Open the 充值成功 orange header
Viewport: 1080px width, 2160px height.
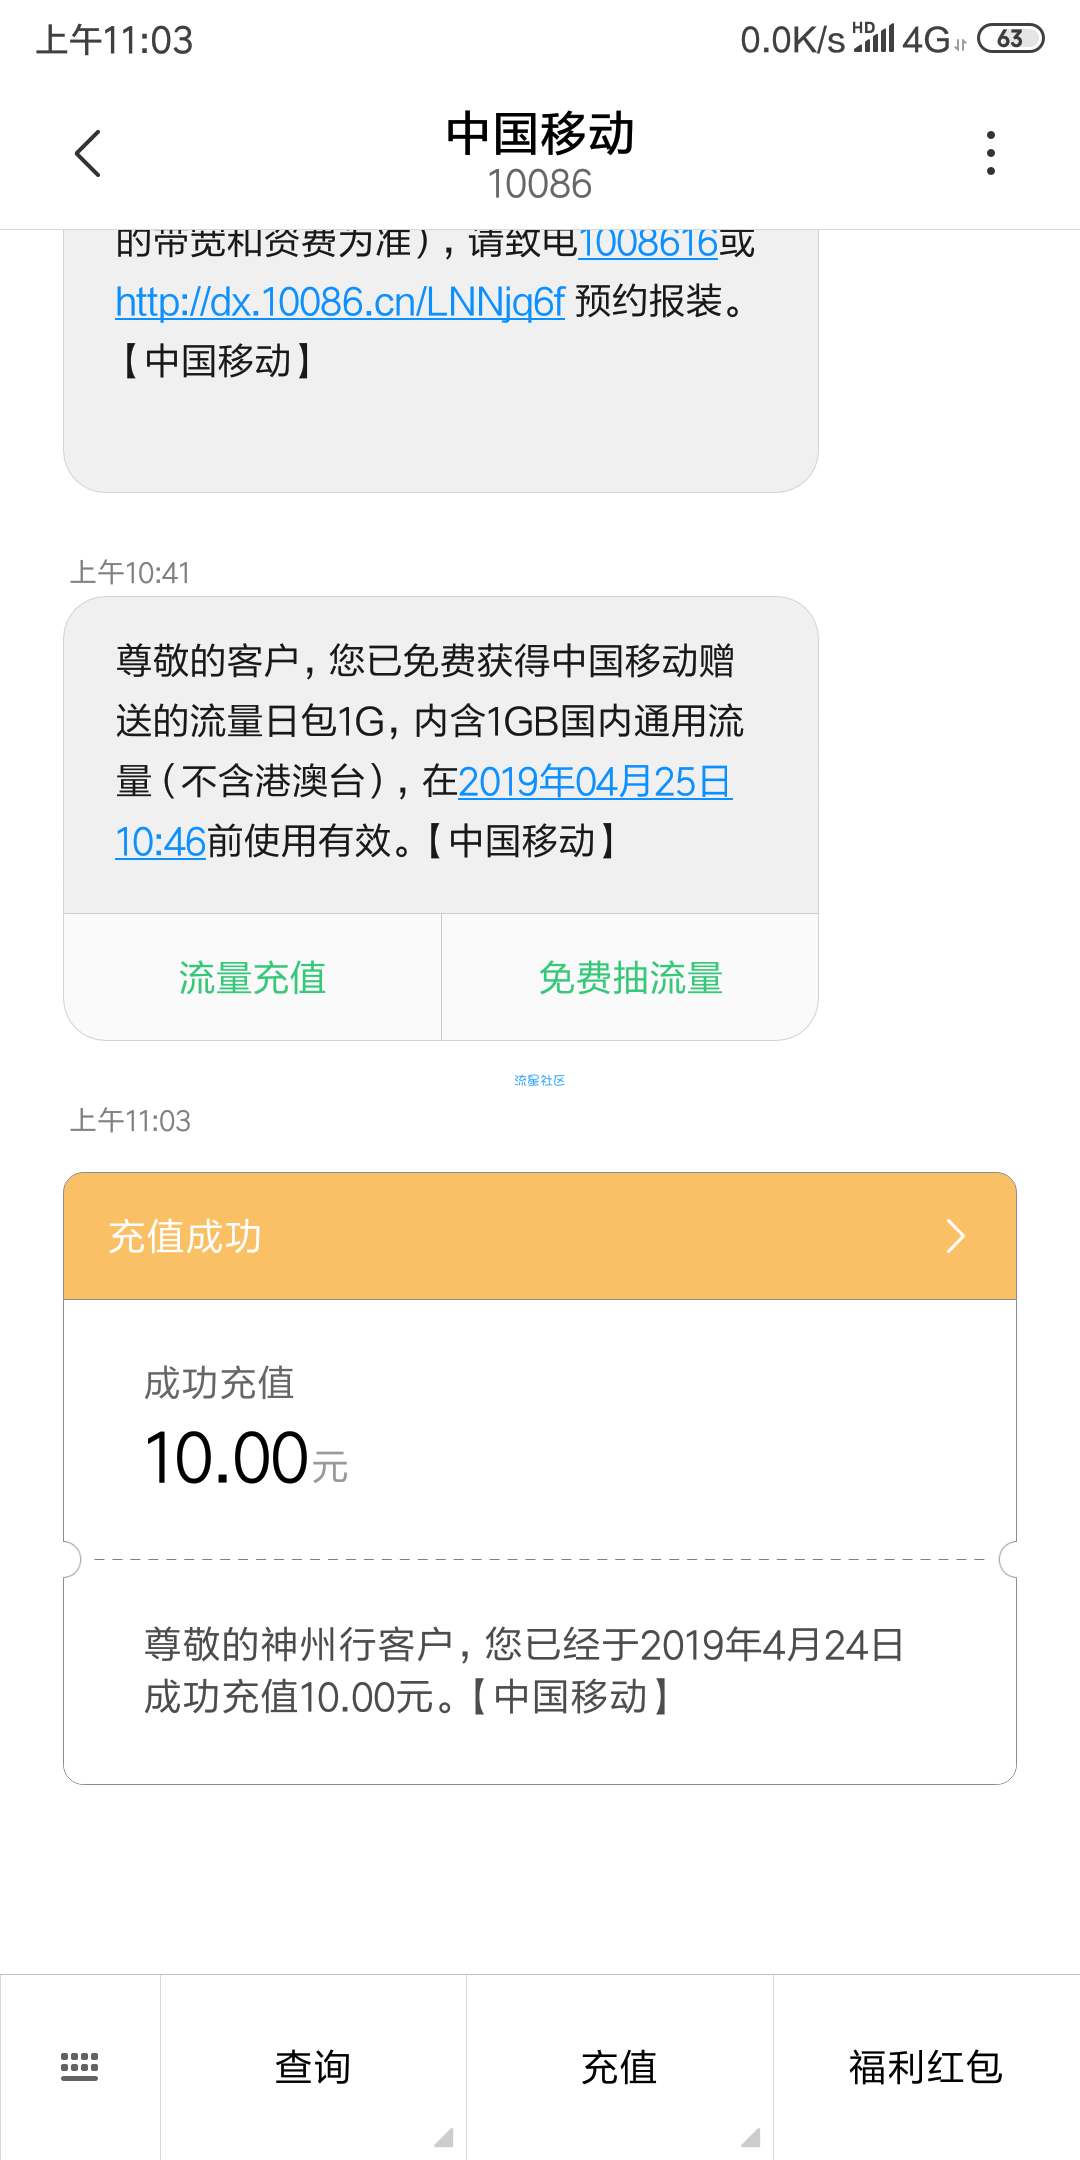tap(540, 1237)
